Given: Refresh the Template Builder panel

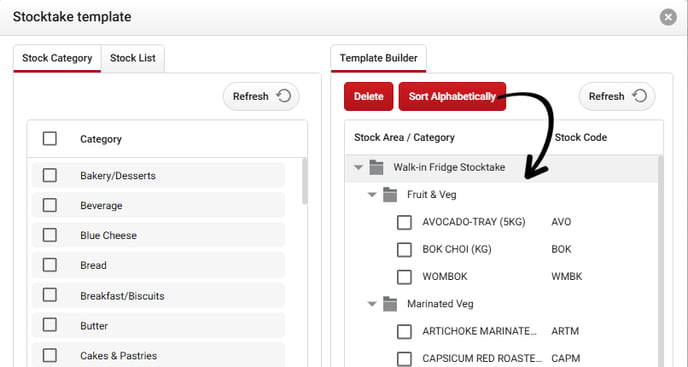Looking at the screenshot, I should 617,96.
